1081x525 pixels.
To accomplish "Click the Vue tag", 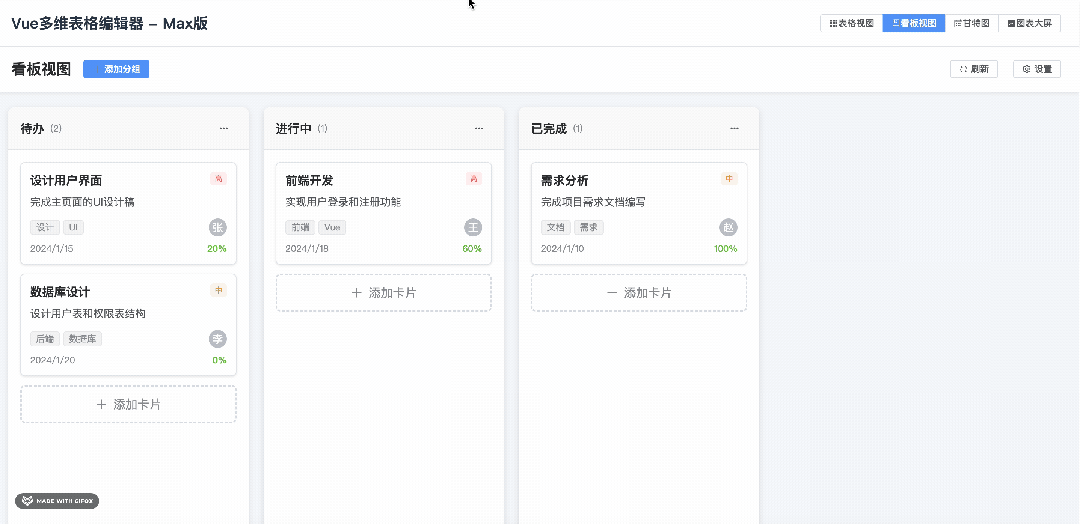I will coord(332,227).
